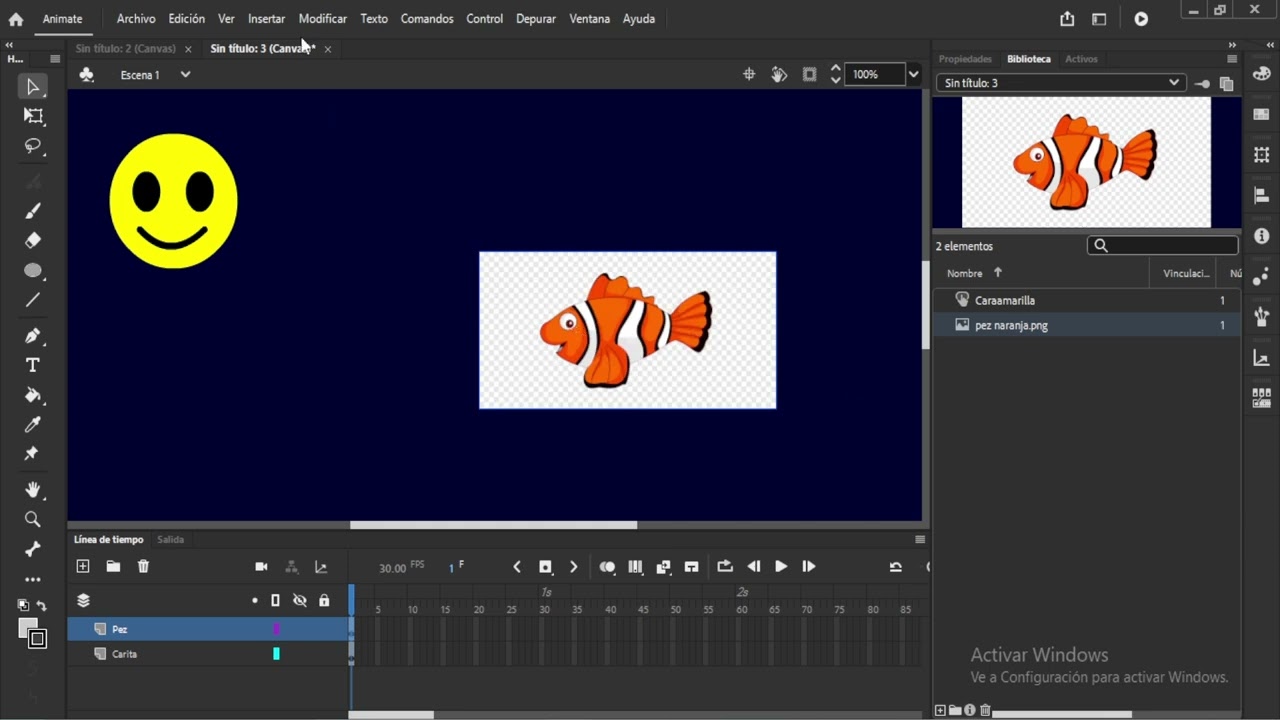Switch to the Sin título: 2 document tab
The image size is (1280, 720).
[x=125, y=48]
